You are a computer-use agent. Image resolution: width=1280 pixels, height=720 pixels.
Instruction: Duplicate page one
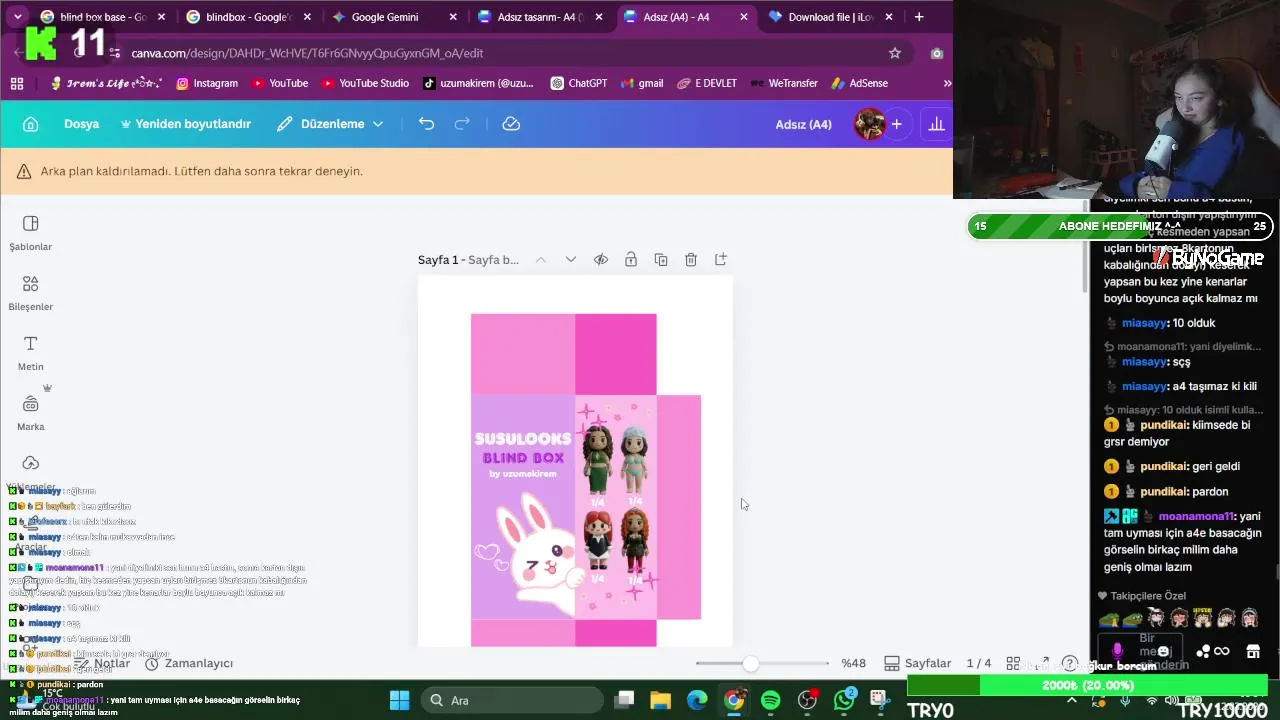(x=661, y=260)
